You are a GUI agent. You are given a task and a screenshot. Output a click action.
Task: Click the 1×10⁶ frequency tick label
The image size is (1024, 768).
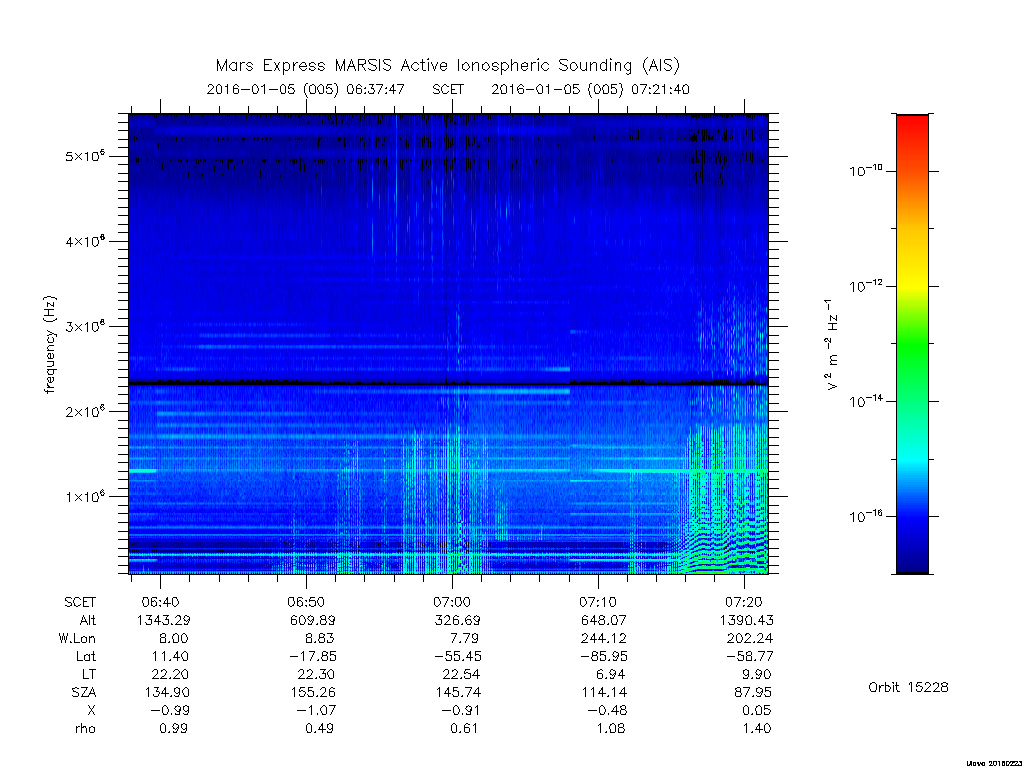point(85,496)
